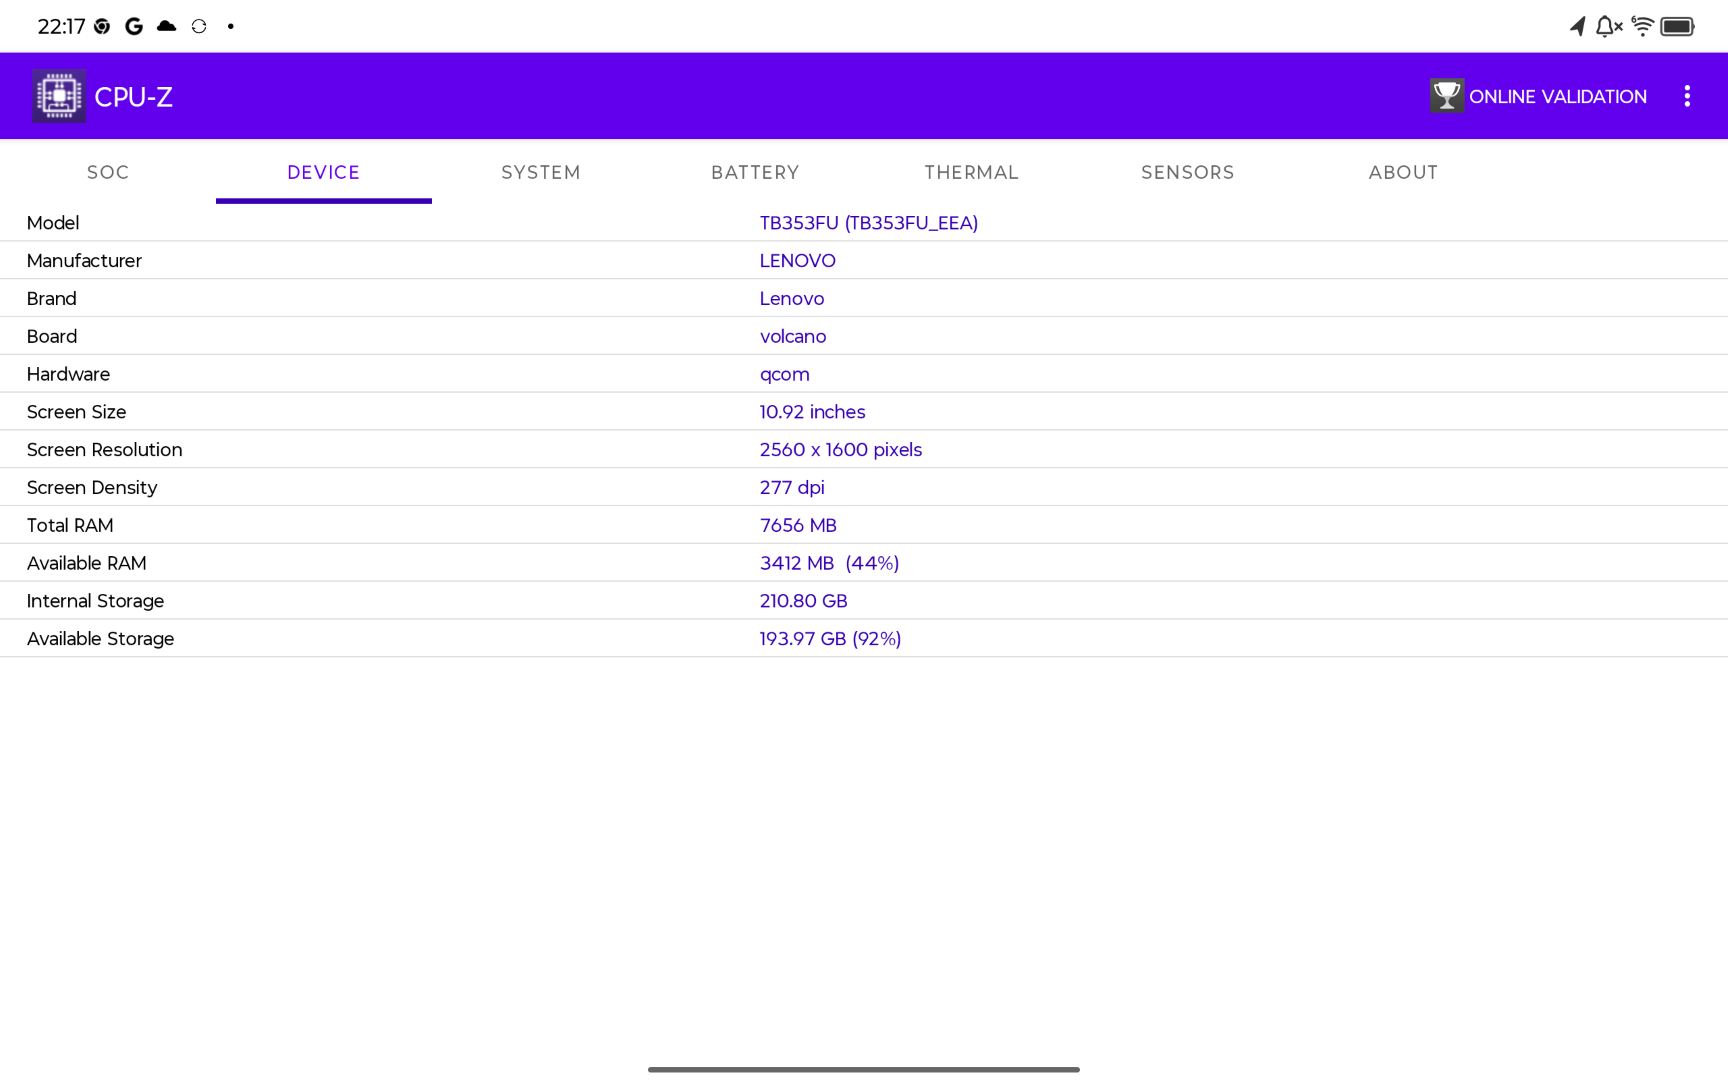Tap the Wi-Fi status icon
1728x1080 pixels.
click(1642, 26)
